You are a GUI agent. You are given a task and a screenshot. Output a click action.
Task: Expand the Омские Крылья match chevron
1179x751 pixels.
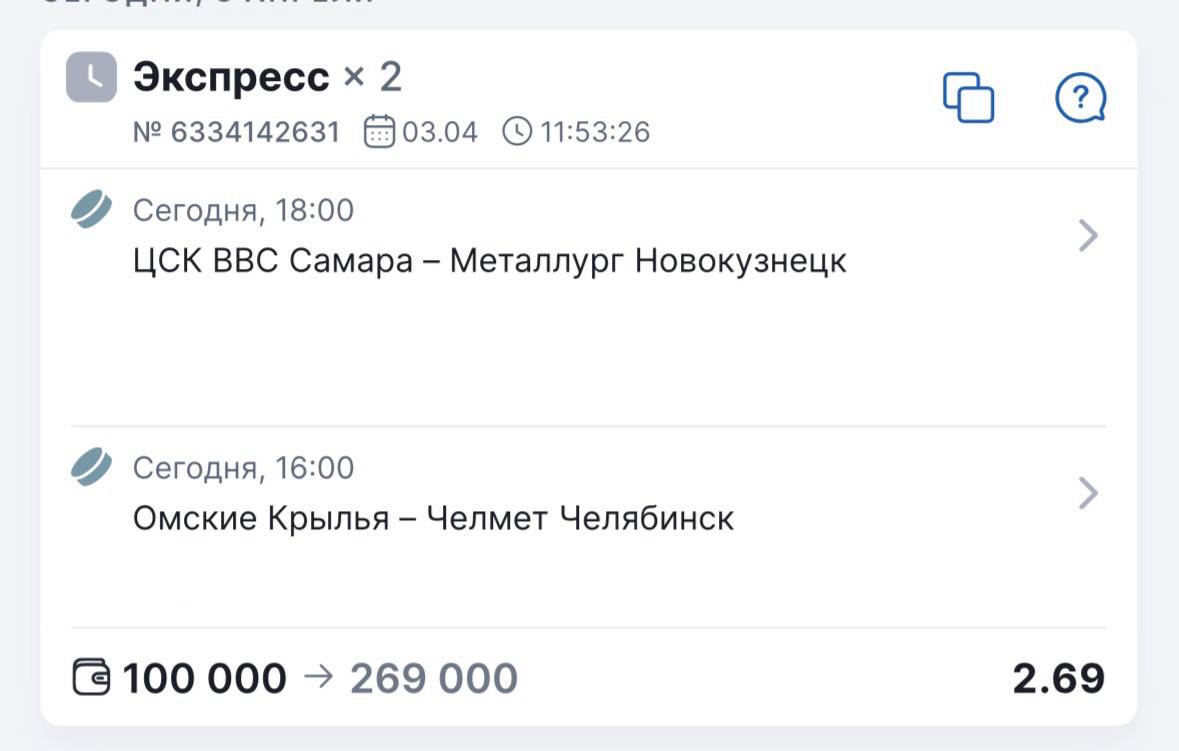tap(1088, 493)
